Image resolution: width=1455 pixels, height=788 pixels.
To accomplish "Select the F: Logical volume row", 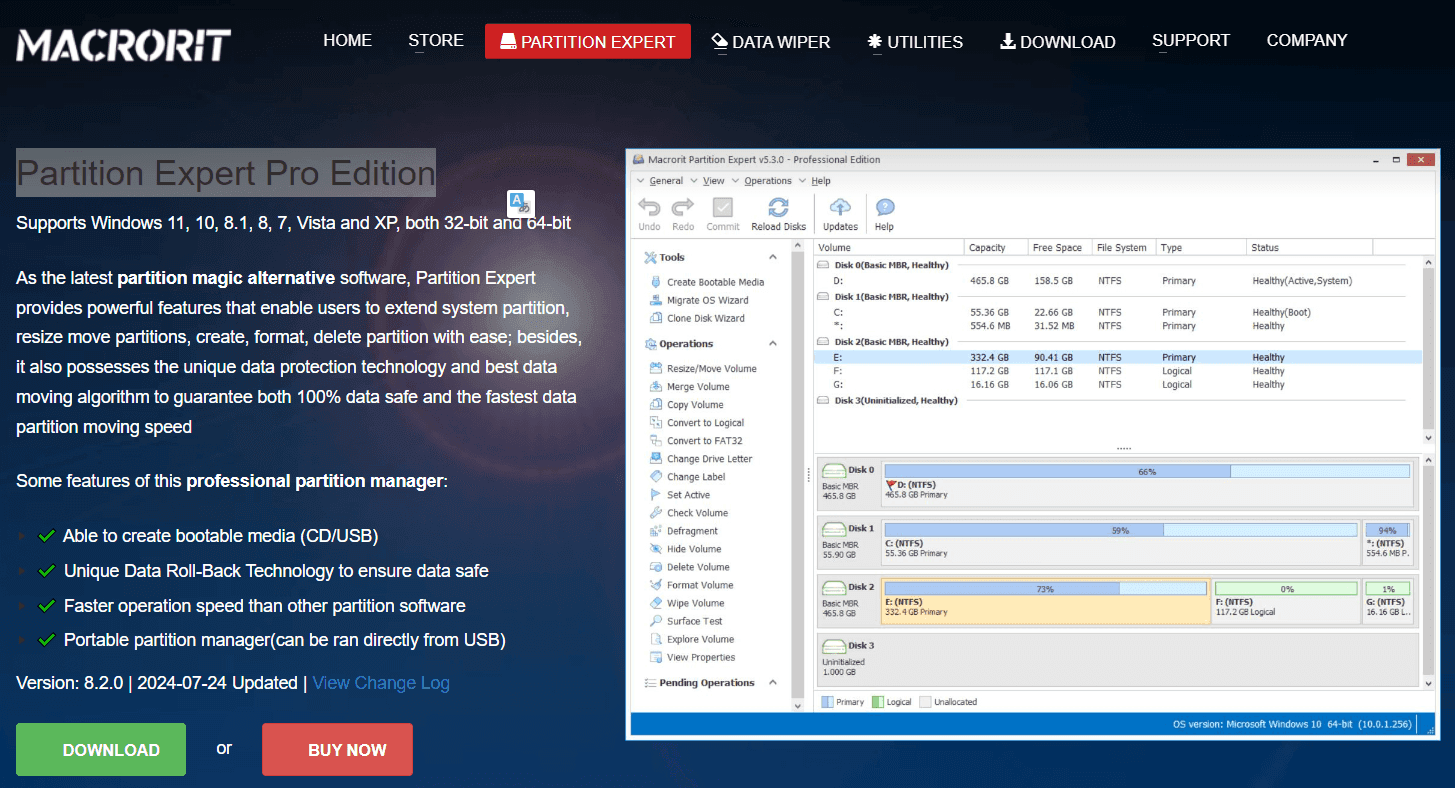I will 1118,371.
